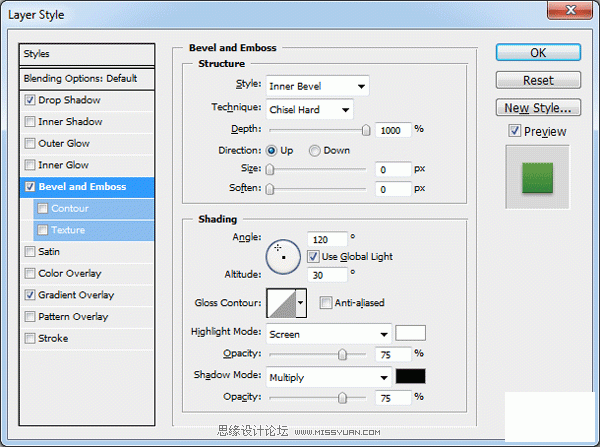
Task: Select Blending Options: Default
Action: tap(87, 79)
